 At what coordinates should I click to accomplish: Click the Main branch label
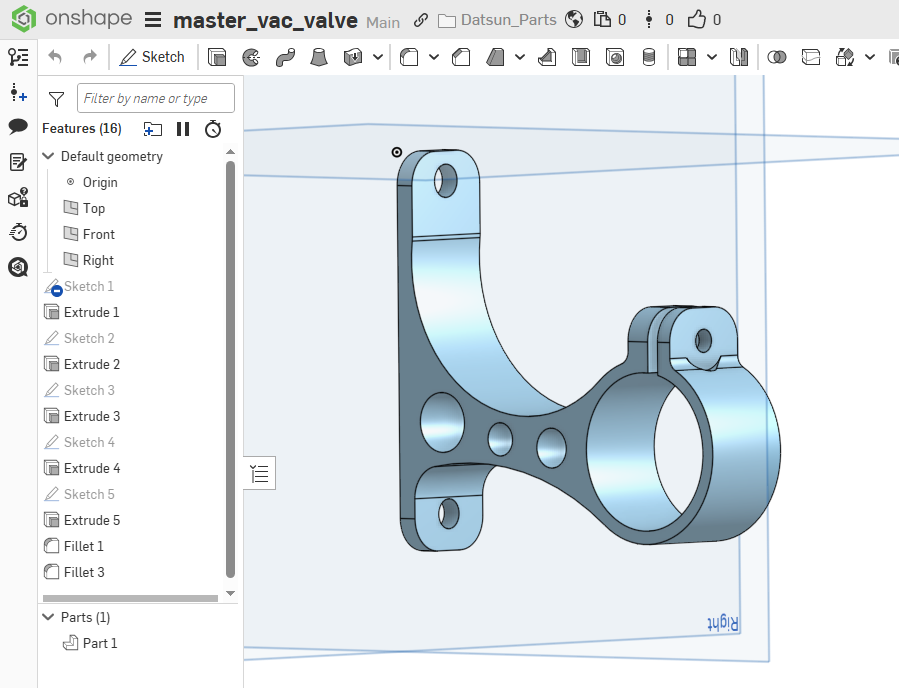382,22
